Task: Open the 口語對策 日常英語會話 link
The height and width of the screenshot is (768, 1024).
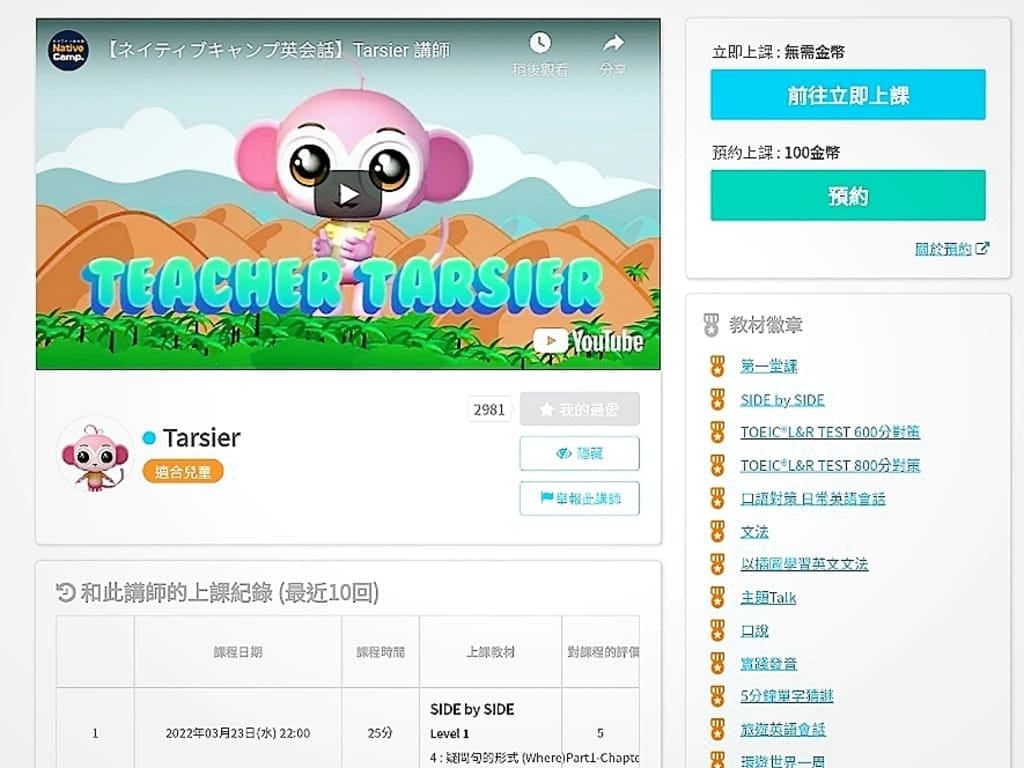Action: coord(812,499)
